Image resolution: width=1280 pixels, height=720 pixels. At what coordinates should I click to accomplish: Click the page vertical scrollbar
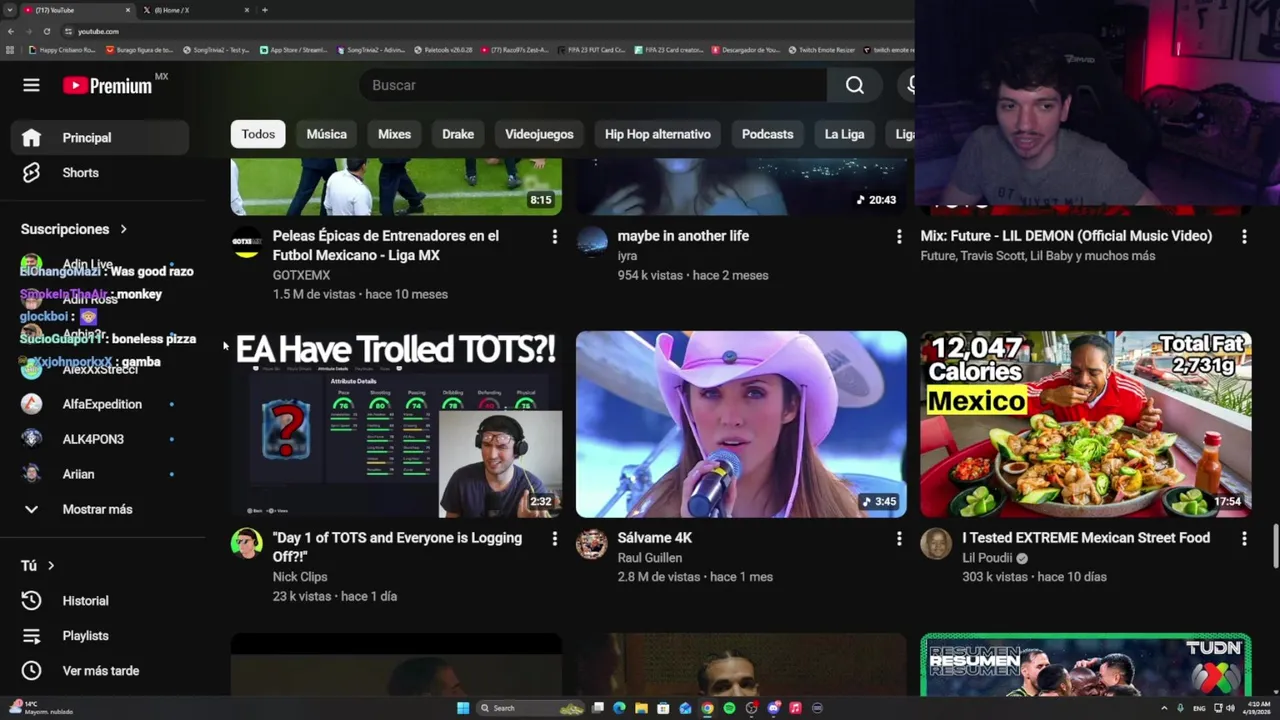1275,546
